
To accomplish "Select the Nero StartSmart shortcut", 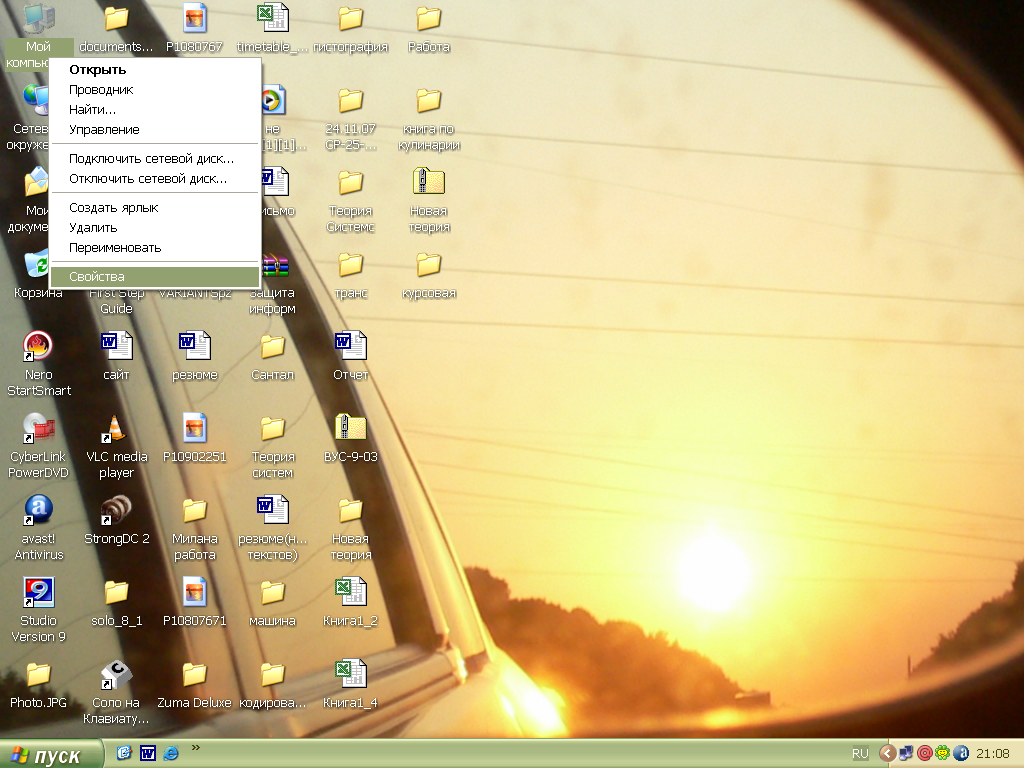I will point(38,346).
